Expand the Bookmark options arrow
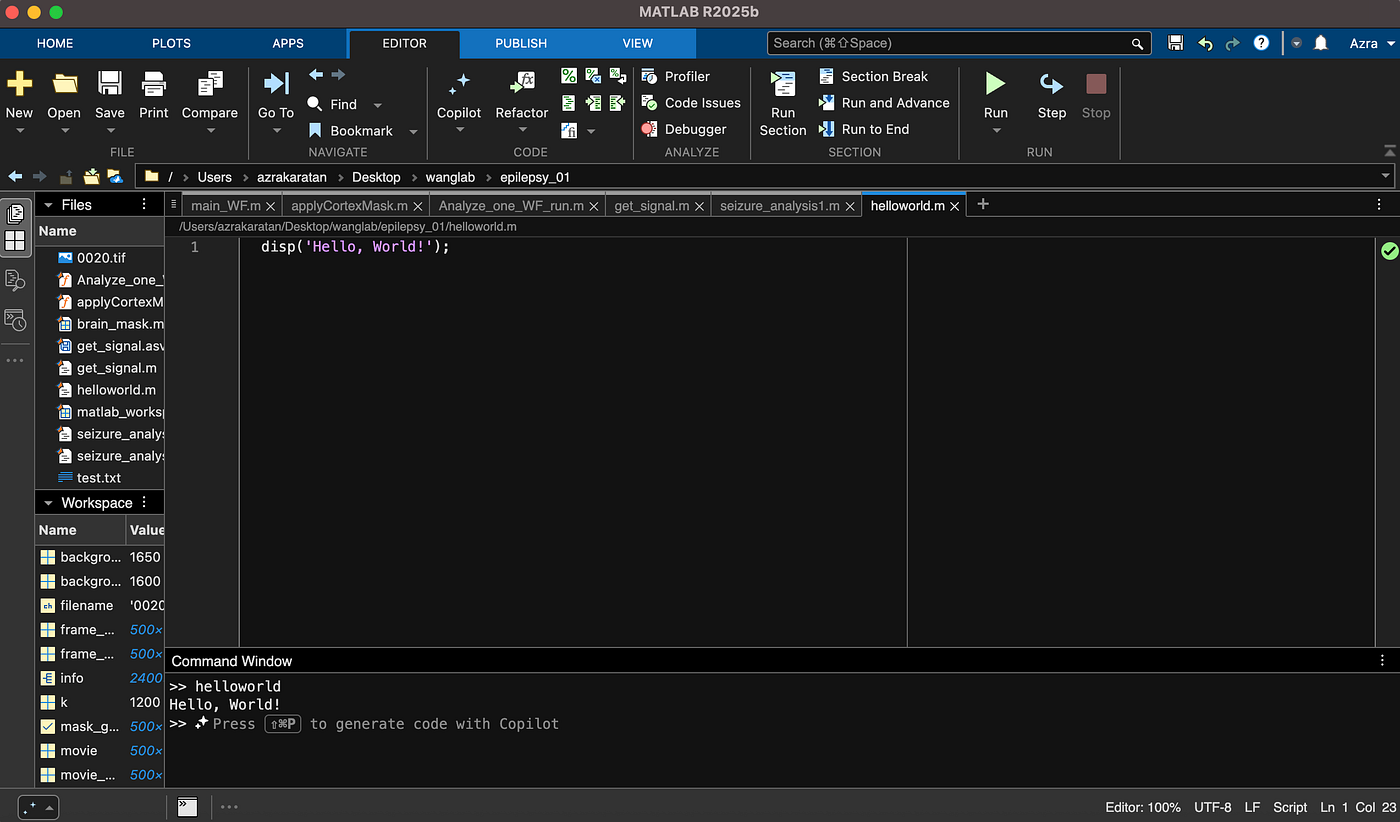Screen dimensions: 1400x822 click(x=413, y=132)
